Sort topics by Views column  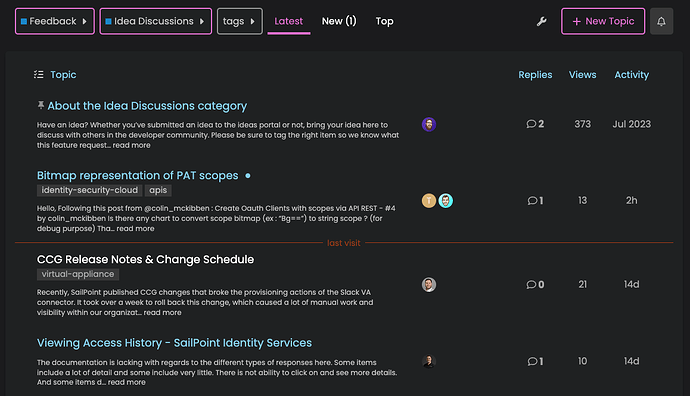point(583,75)
